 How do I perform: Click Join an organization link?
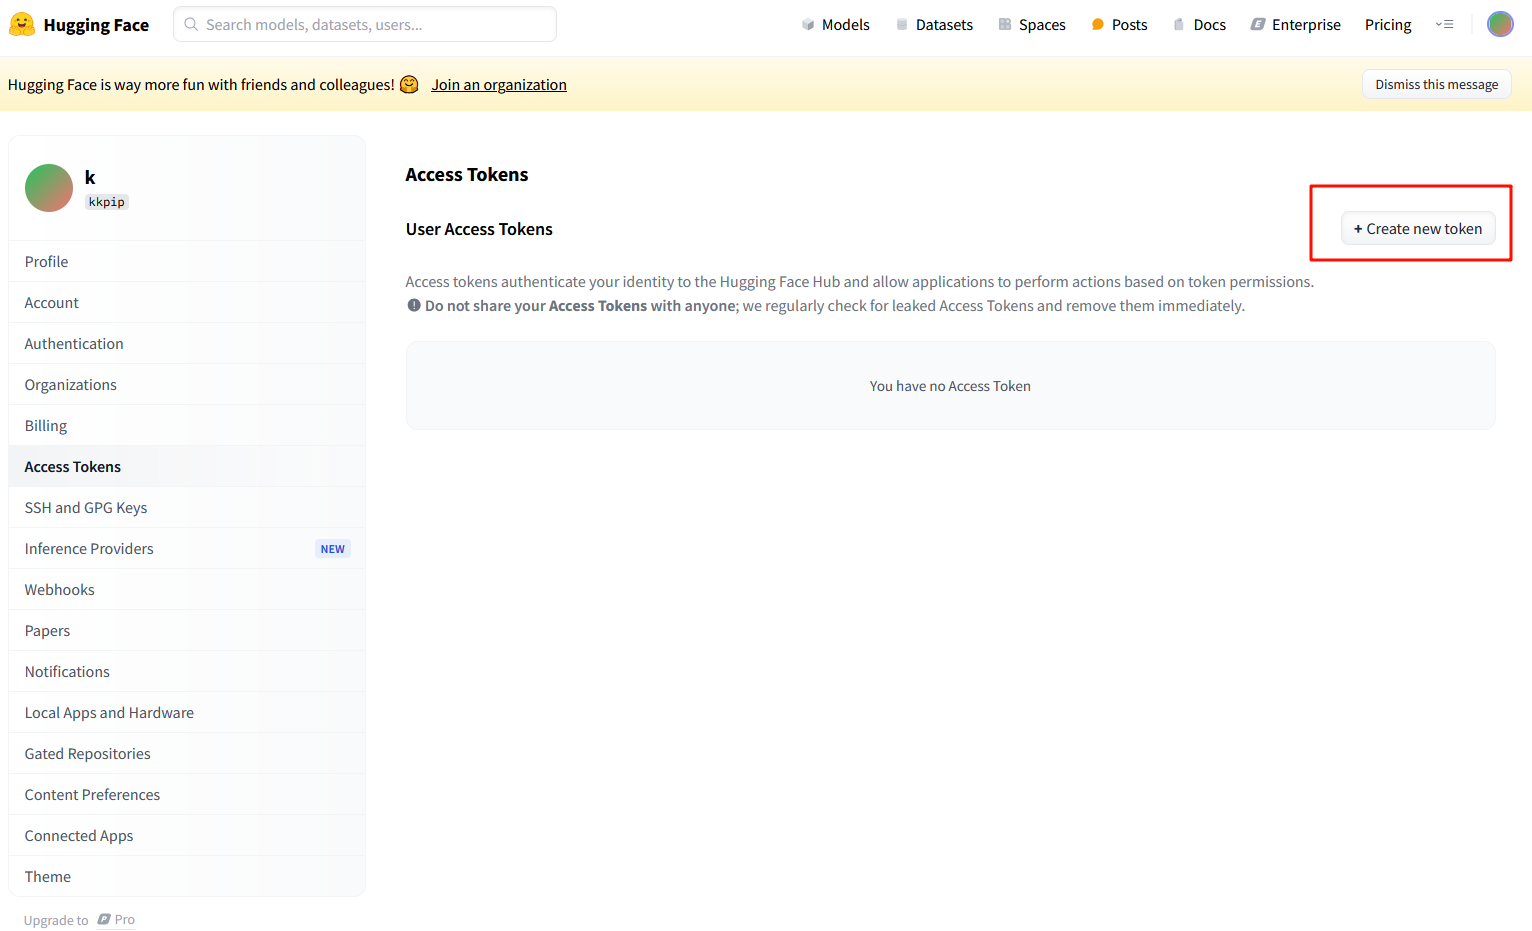point(499,85)
